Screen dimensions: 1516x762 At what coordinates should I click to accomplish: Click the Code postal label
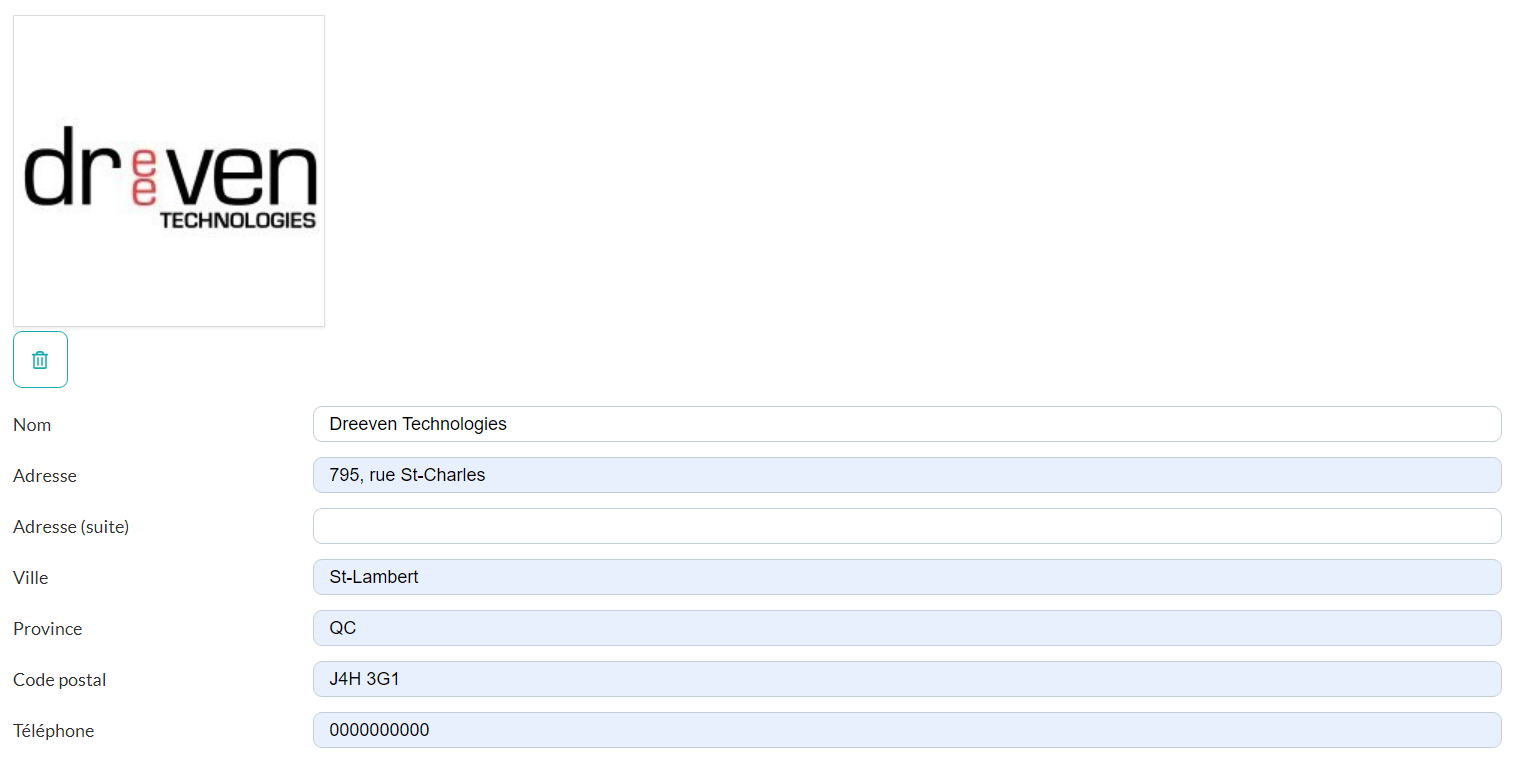(60, 680)
